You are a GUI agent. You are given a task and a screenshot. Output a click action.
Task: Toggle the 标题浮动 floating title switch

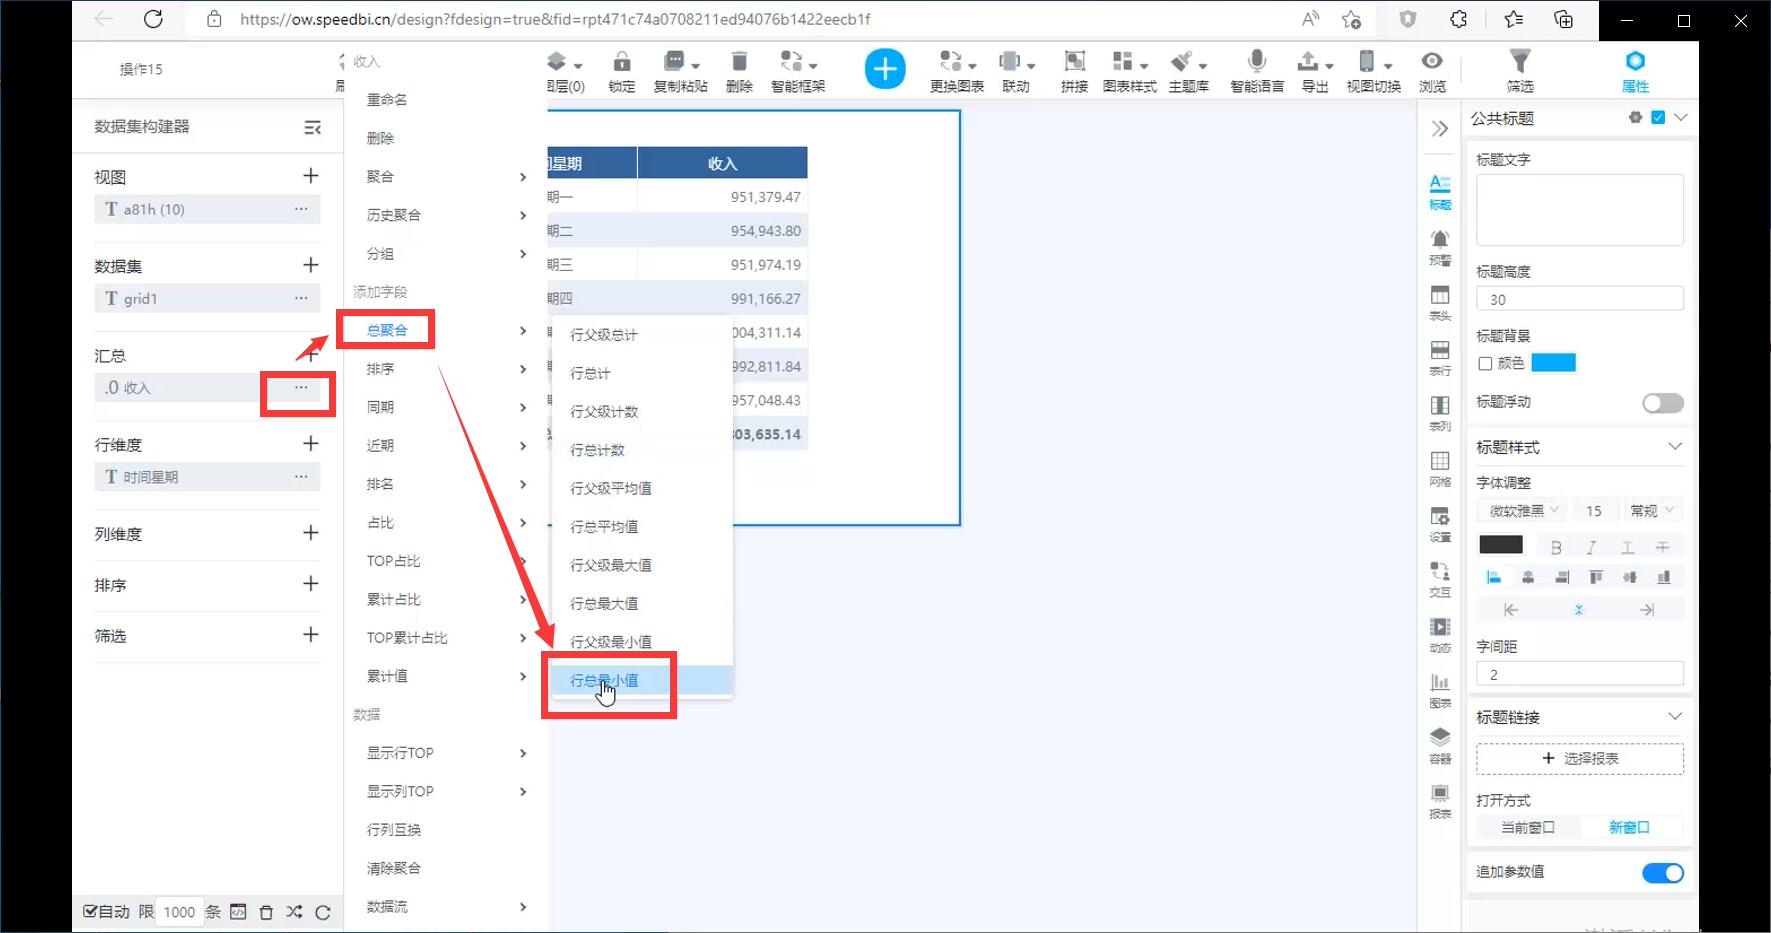tap(1662, 403)
